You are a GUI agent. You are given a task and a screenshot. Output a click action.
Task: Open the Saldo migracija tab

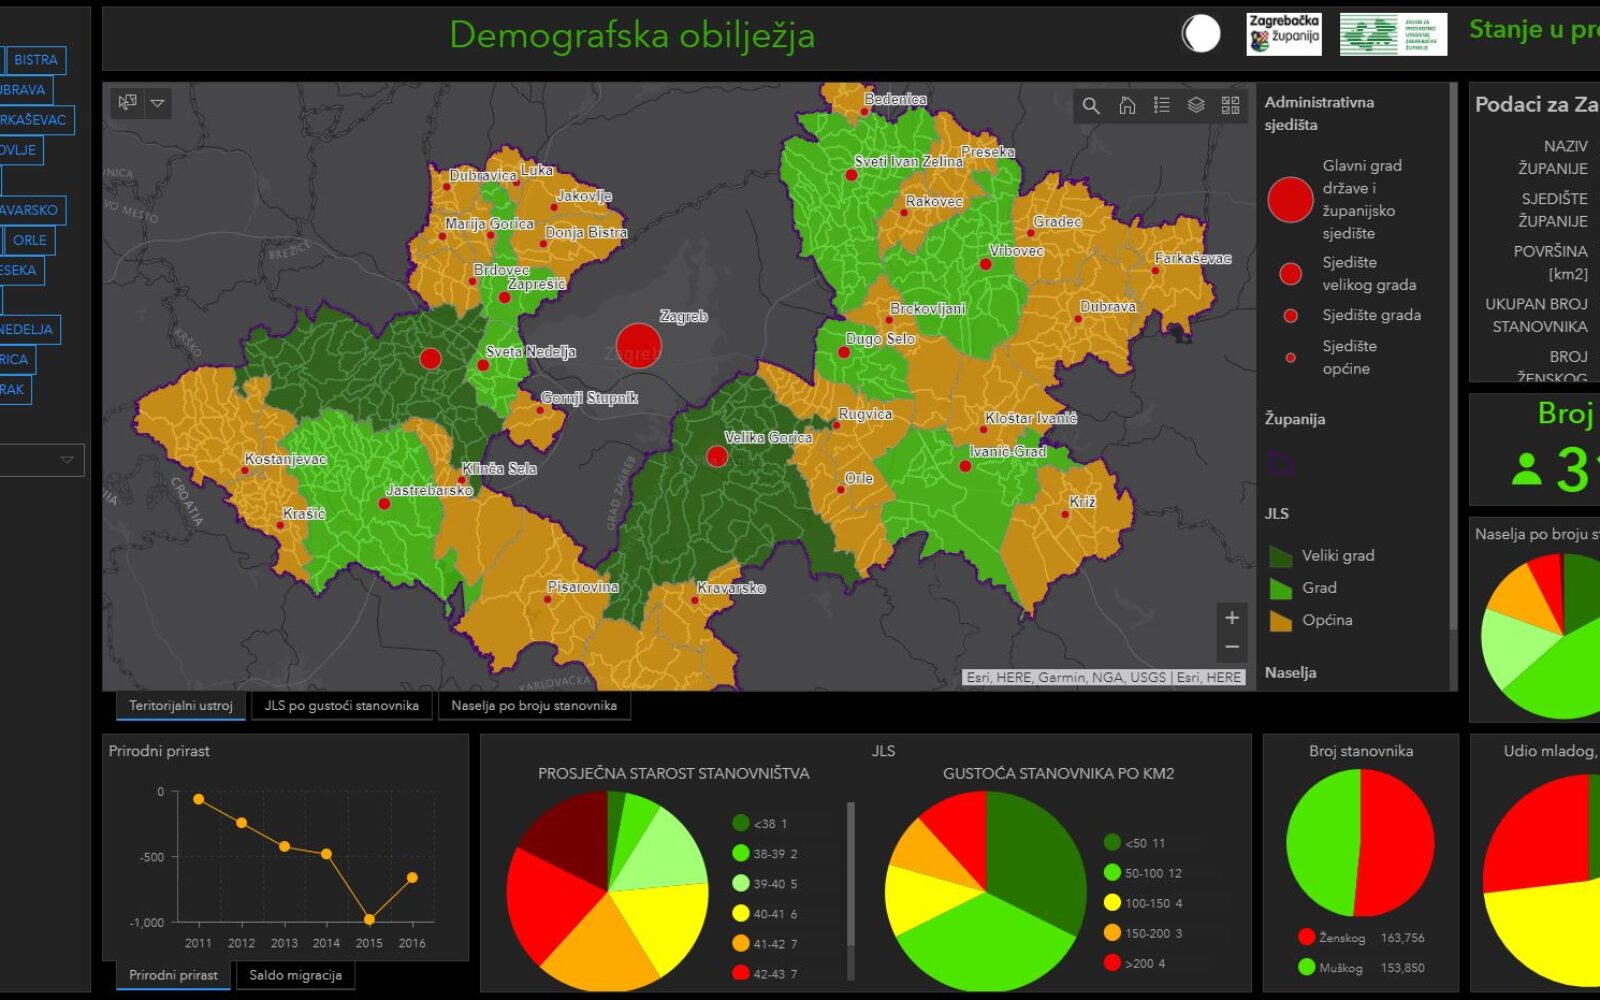295,975
